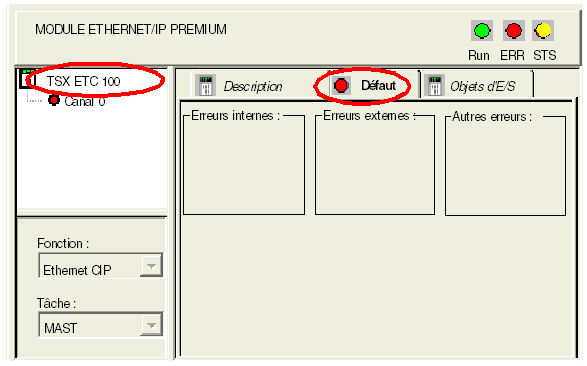The height and width of the screenshot is (366, 587).
Task: Select Canal 0 tree item
Action: click(x=85, y=101)
